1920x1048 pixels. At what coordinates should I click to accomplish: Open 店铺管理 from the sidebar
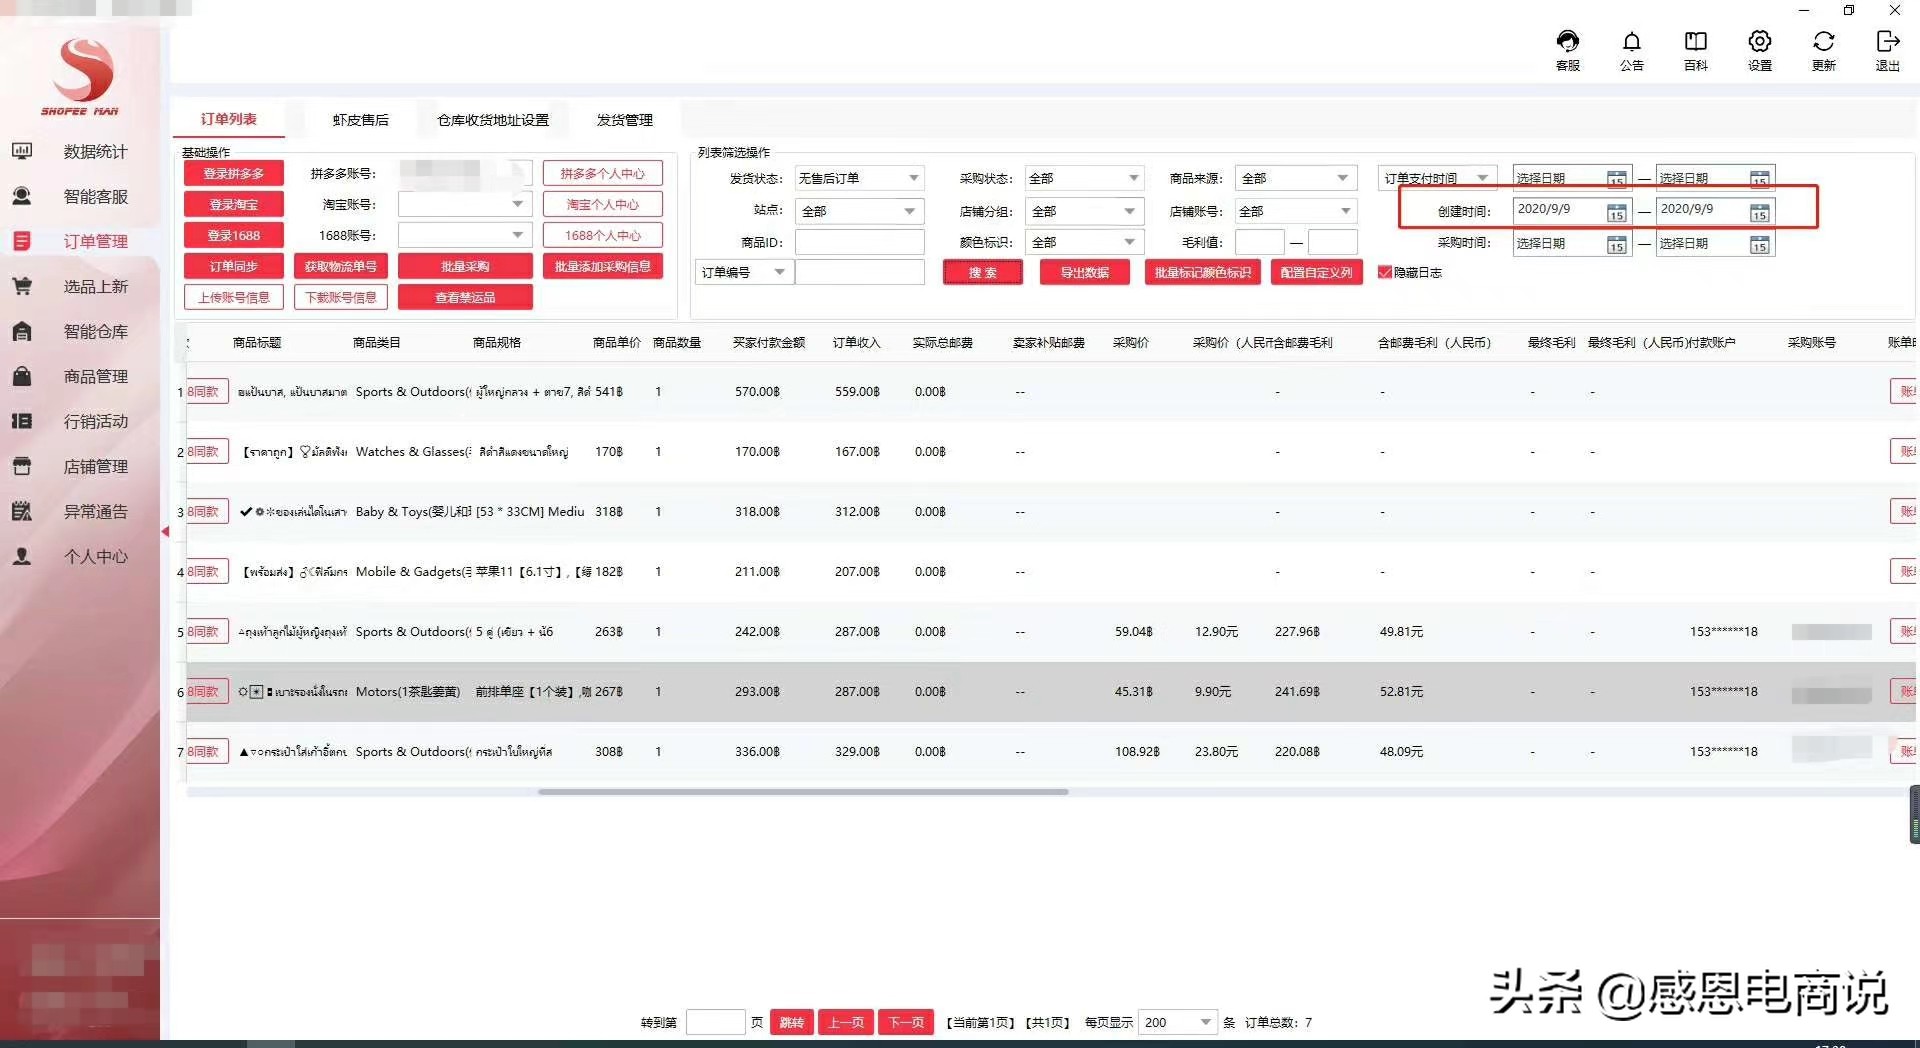[95, 466]
